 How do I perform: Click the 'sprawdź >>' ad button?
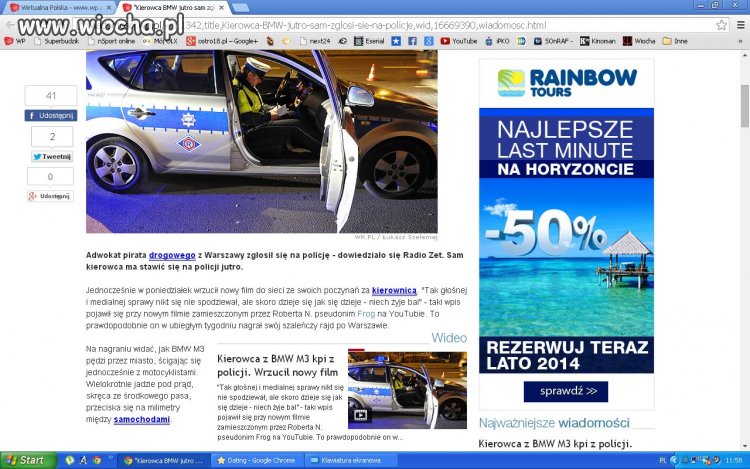tap(566, 391)
